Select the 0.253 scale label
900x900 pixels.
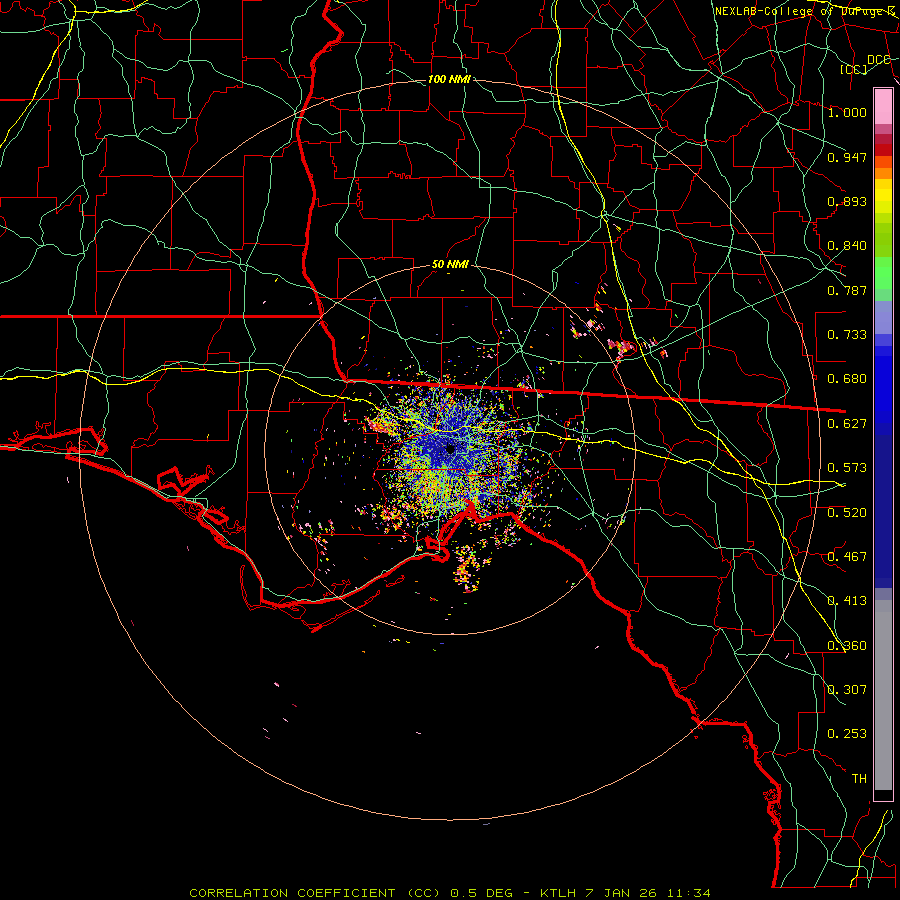847,734
